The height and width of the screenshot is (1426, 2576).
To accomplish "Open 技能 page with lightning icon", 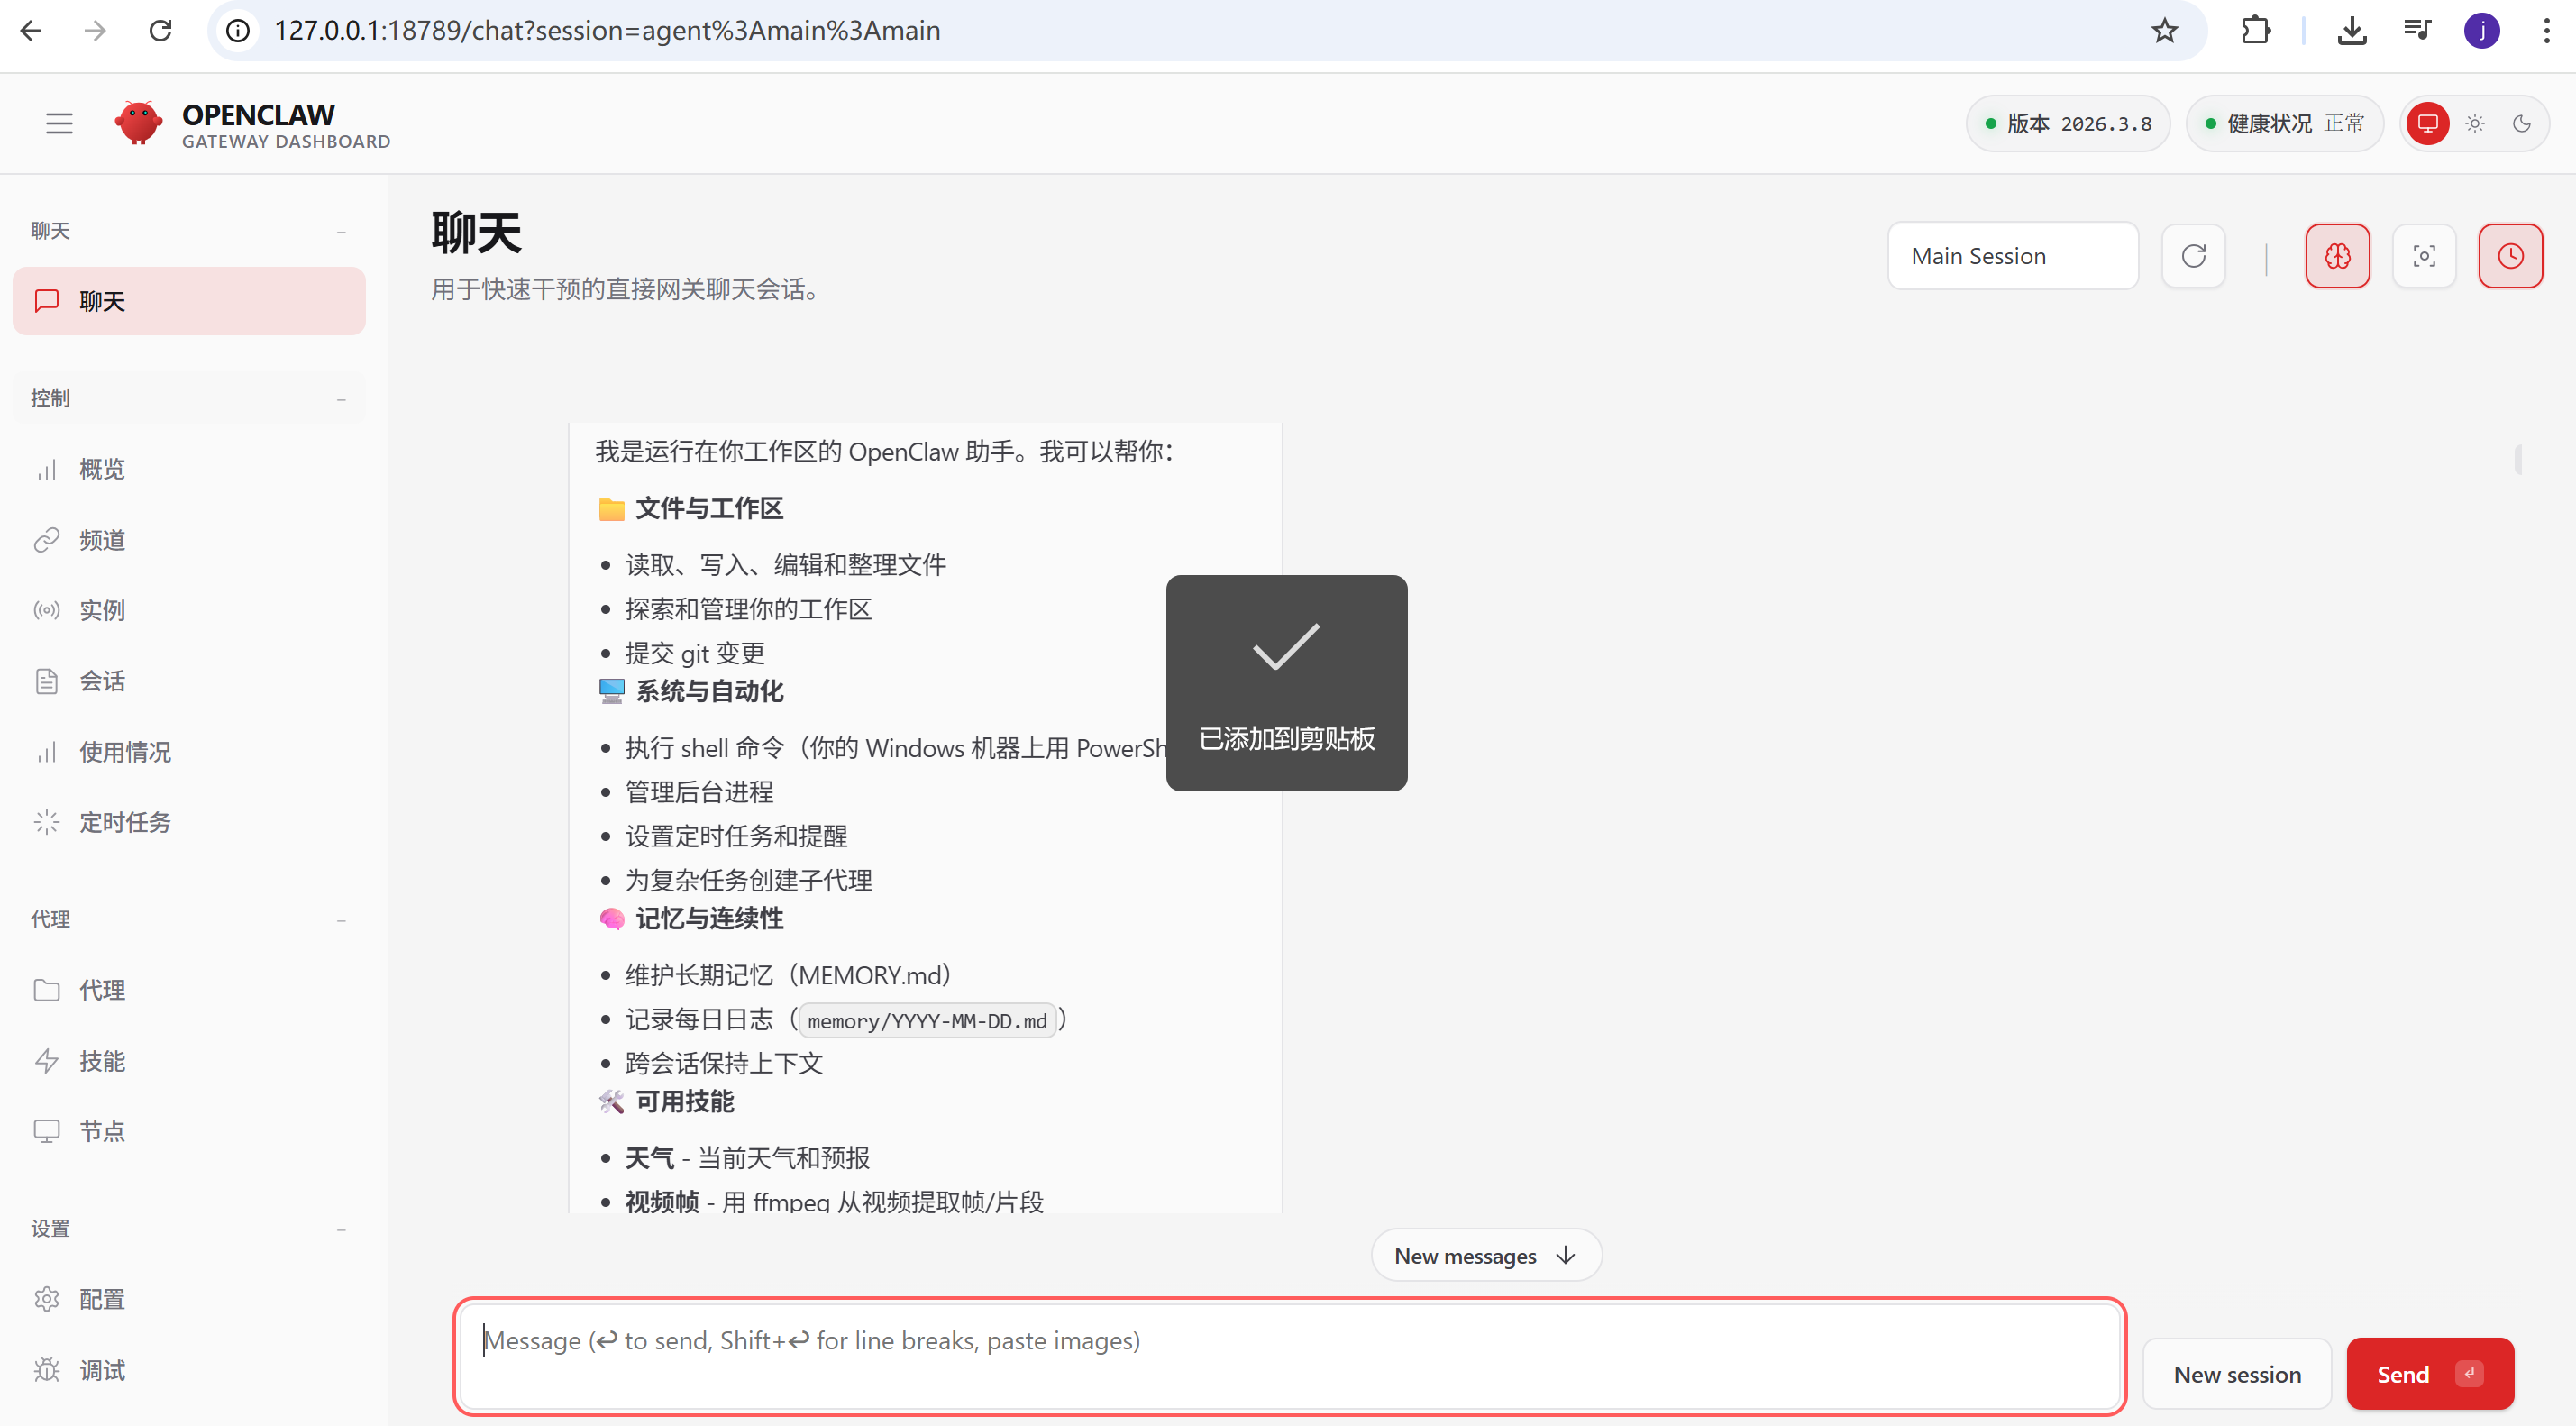I will [102, 1061].
